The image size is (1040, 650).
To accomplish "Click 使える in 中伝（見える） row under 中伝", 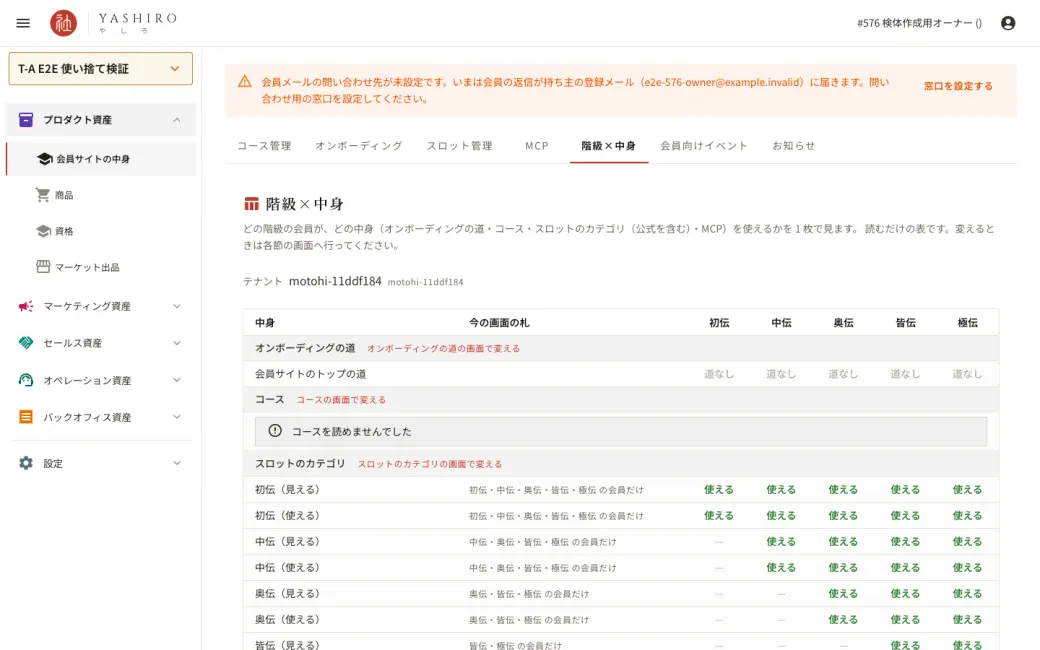I will (x=781, y=541).
